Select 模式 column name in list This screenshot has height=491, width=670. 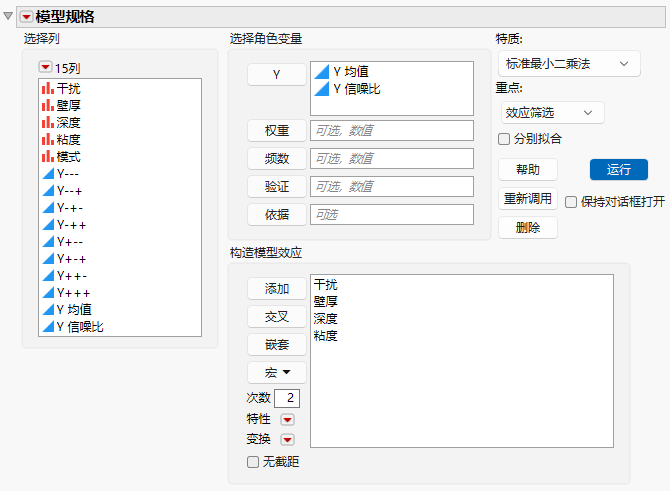pos(68,157)
